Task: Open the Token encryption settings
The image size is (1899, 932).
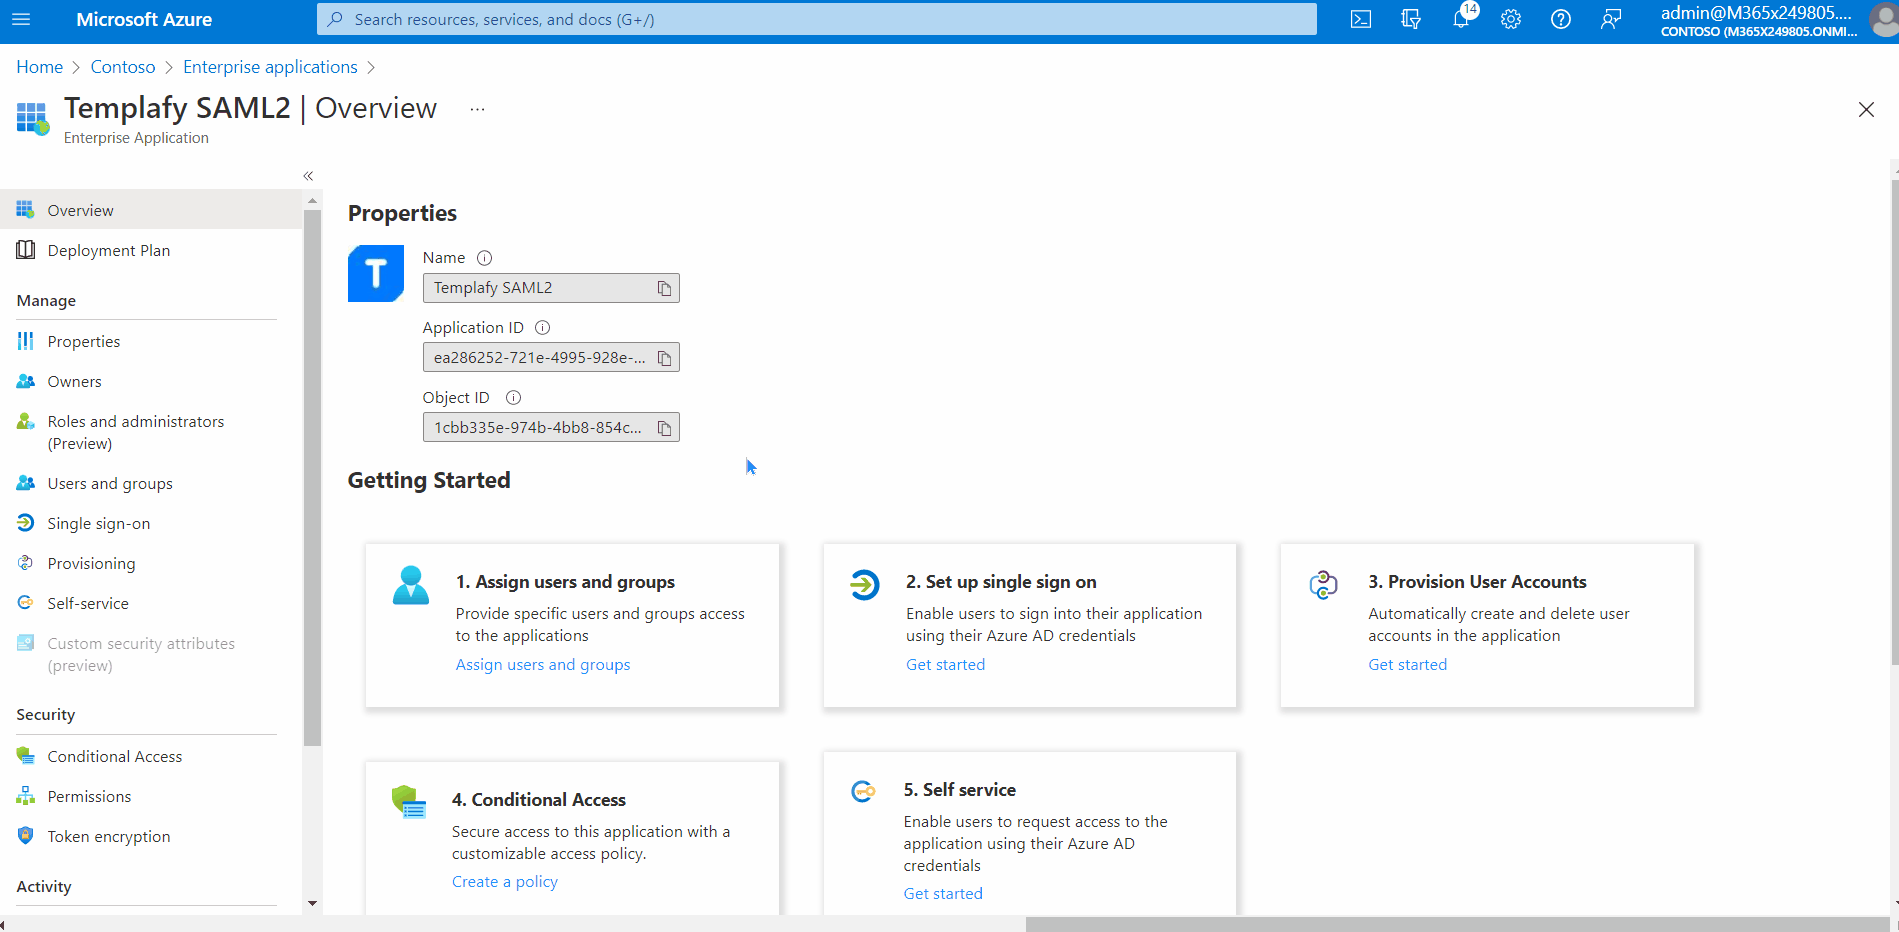Action: coord(109,836)
